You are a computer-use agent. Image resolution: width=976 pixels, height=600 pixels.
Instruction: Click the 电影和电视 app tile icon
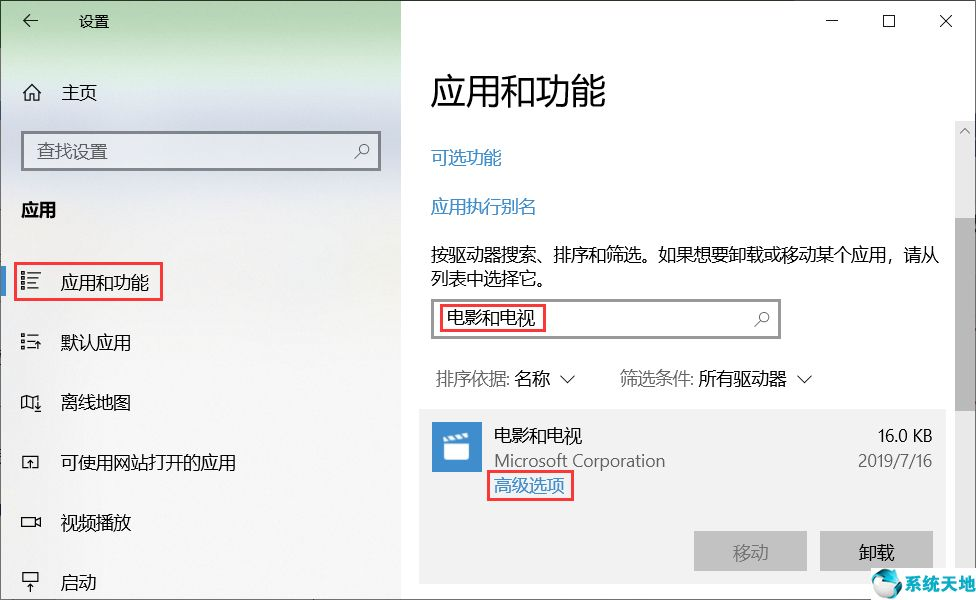[457, 447]
